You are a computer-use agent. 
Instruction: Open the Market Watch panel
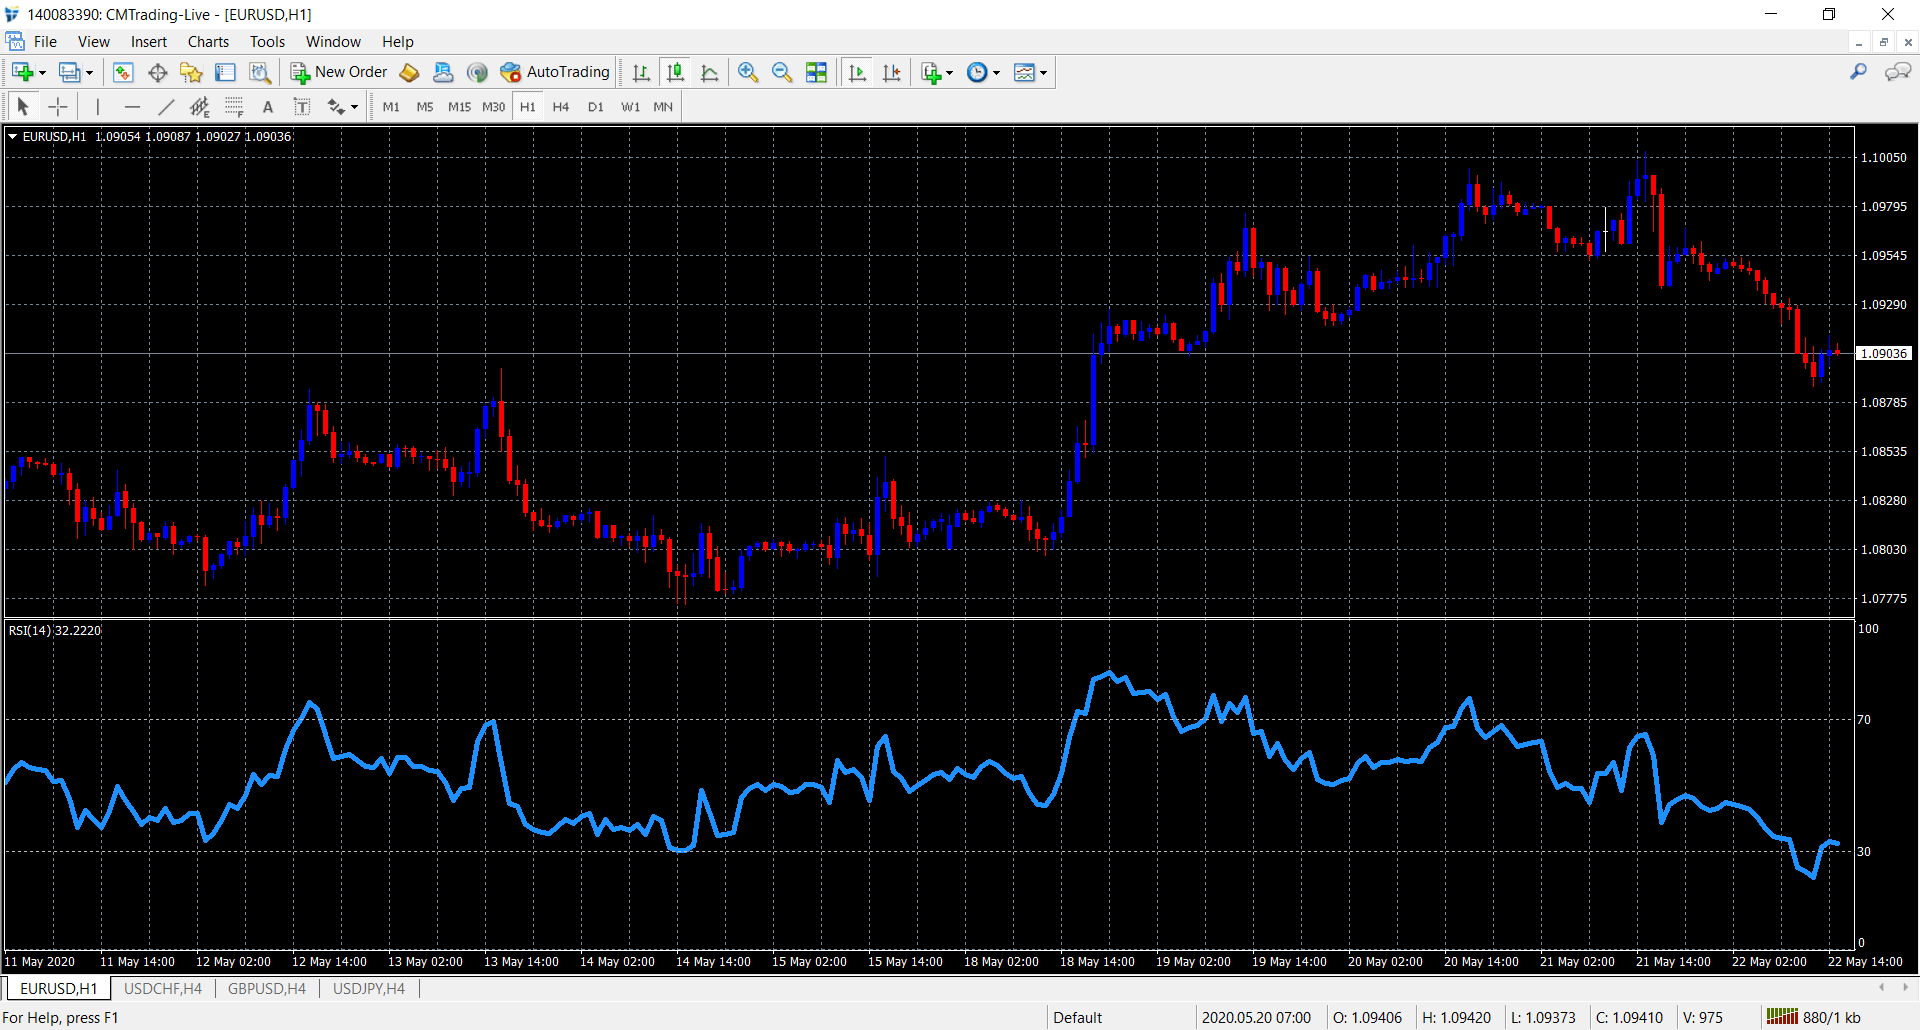(x=123, y=72)
